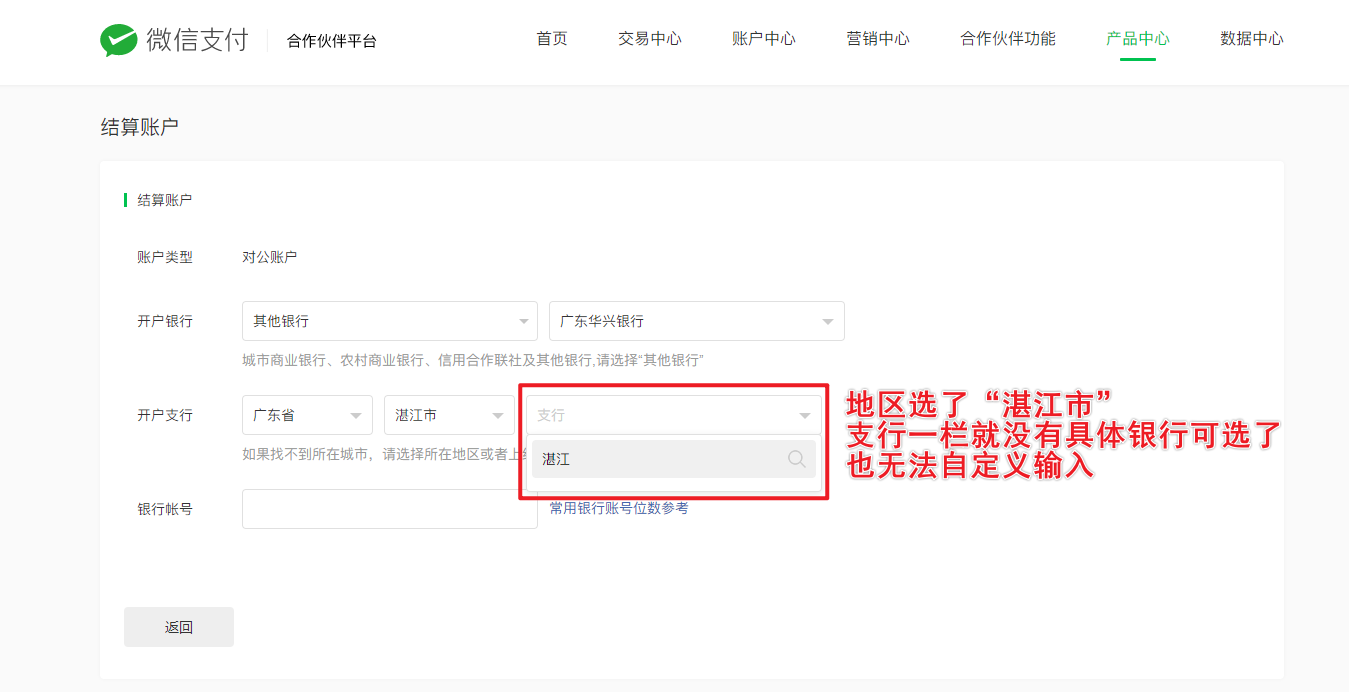Click the 银行帐号 input field
Viewport: 1349px width, 692px height.
click(x=390, y=509)
